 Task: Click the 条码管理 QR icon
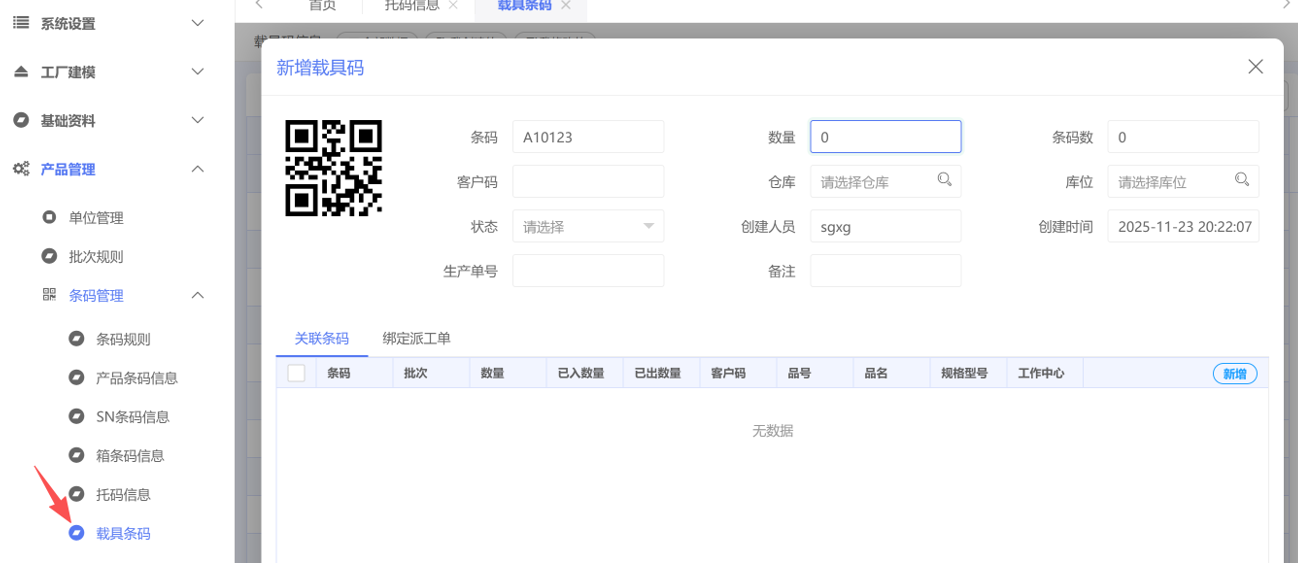point(49,295)
